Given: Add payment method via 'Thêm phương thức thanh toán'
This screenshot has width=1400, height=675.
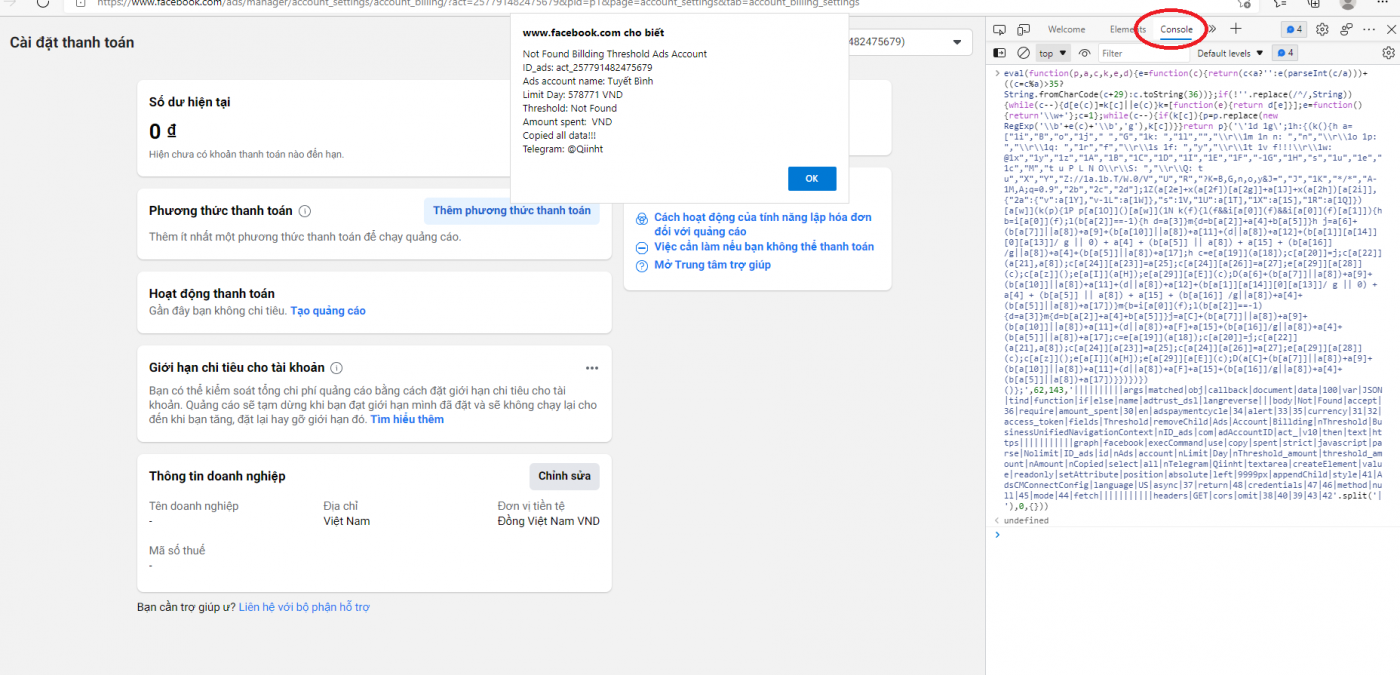Looking at the screenshot, I should [511, 211].
